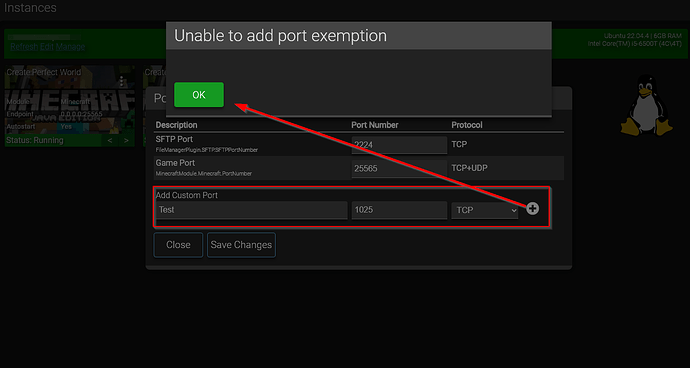This screenshot has height=368, width=690.
Task: Select the Create Perfect World Minecraft instance card
Action: click(70, 106)
